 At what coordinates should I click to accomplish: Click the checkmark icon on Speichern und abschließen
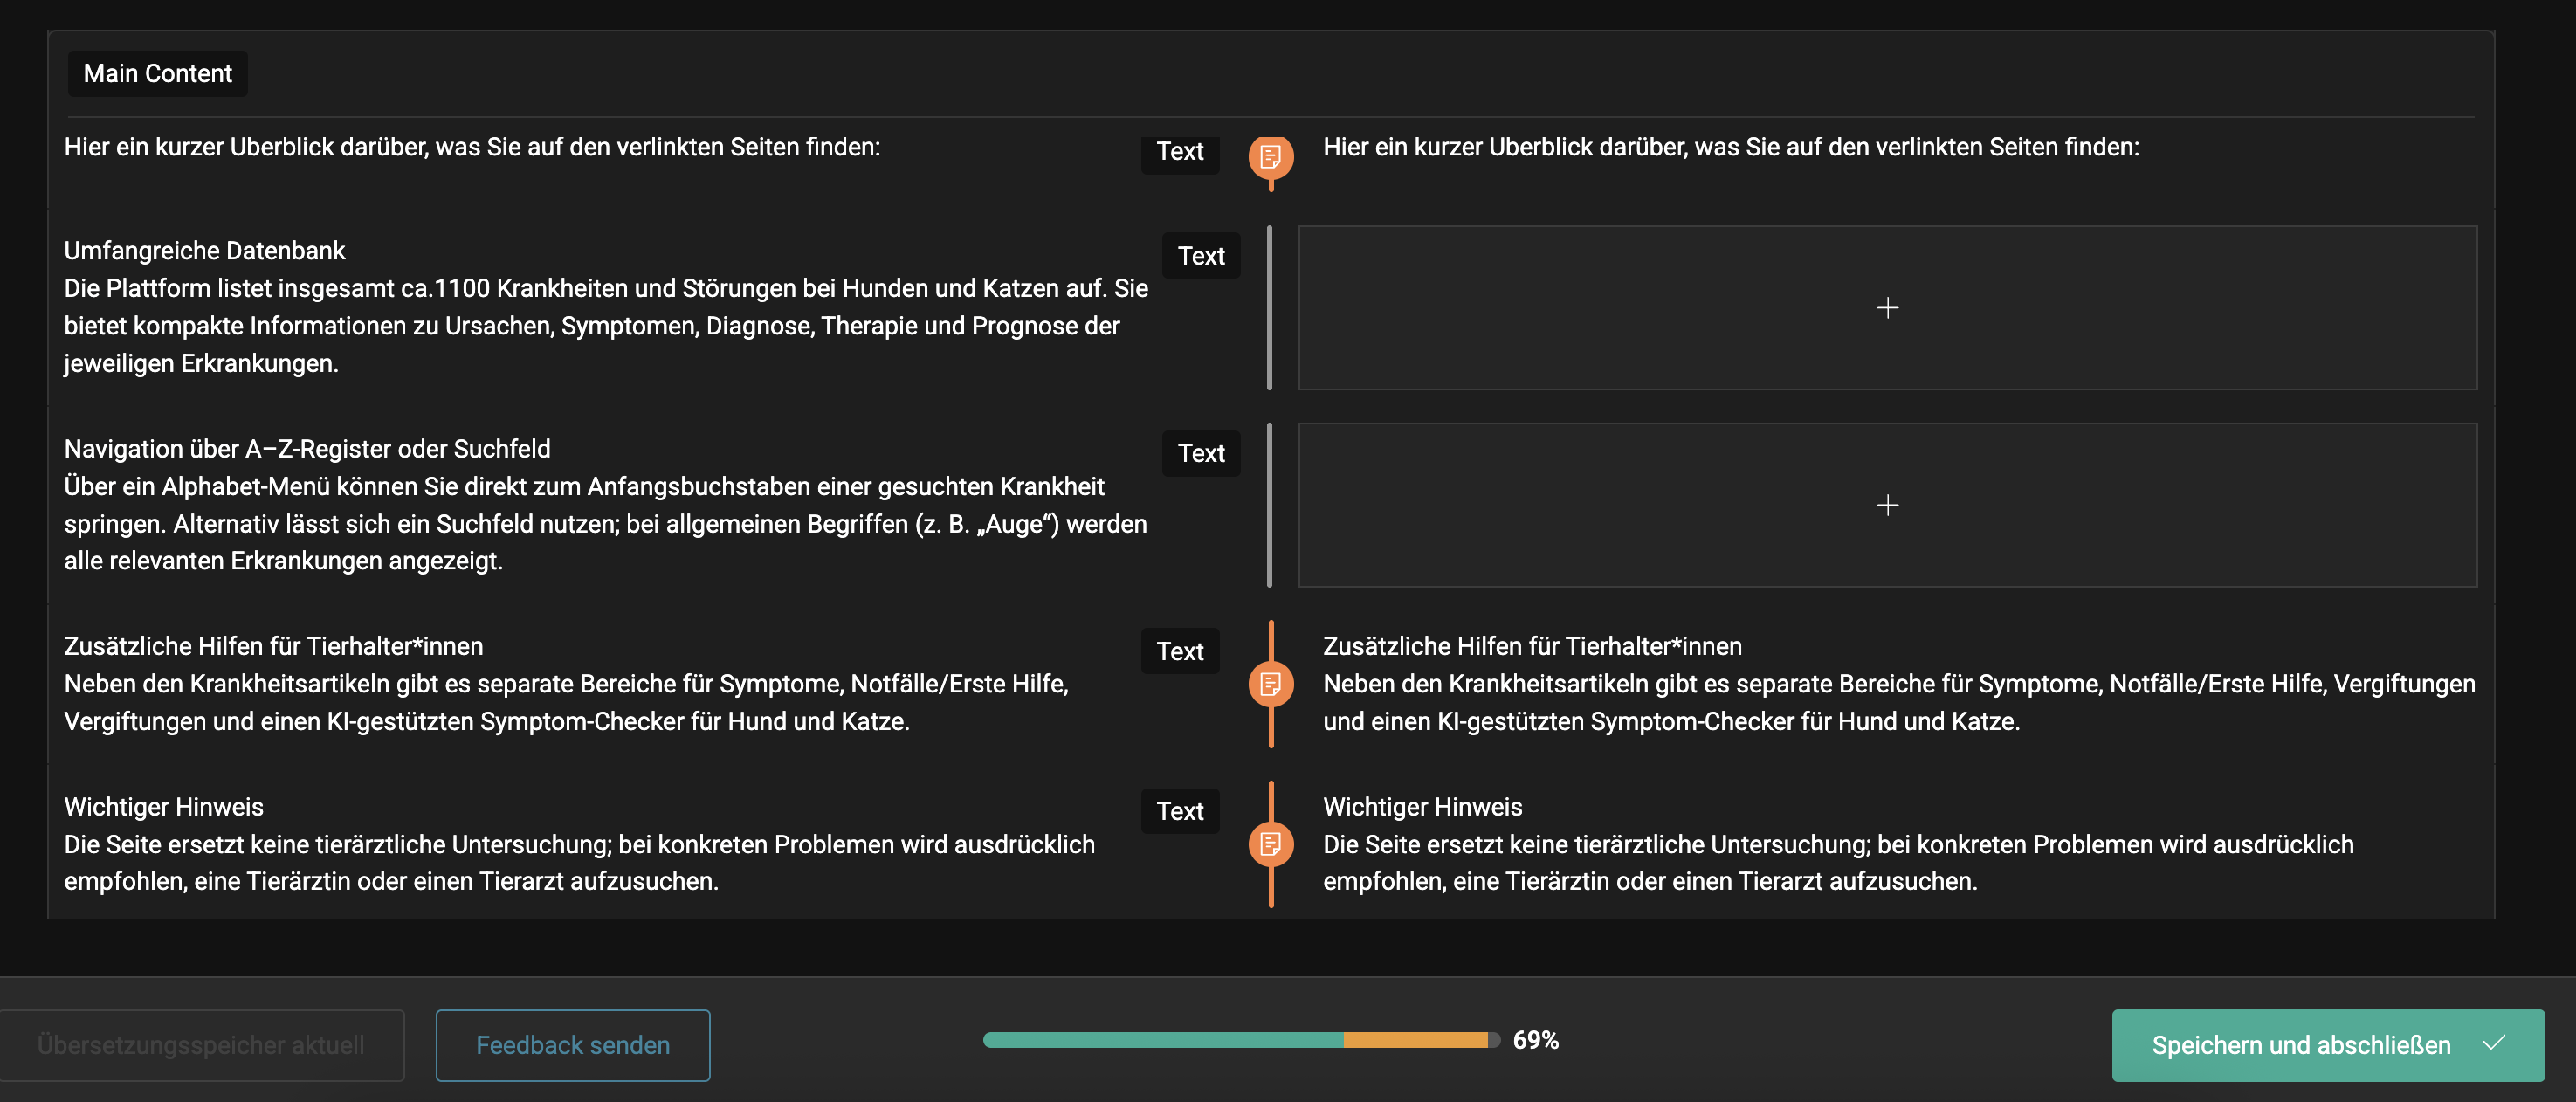pyautogui.click(x=2494, y=1044)
